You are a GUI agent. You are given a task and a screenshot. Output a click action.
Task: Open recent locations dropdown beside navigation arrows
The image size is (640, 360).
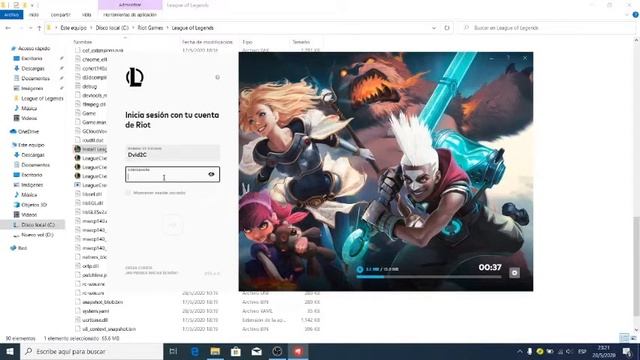pos(31,28)
